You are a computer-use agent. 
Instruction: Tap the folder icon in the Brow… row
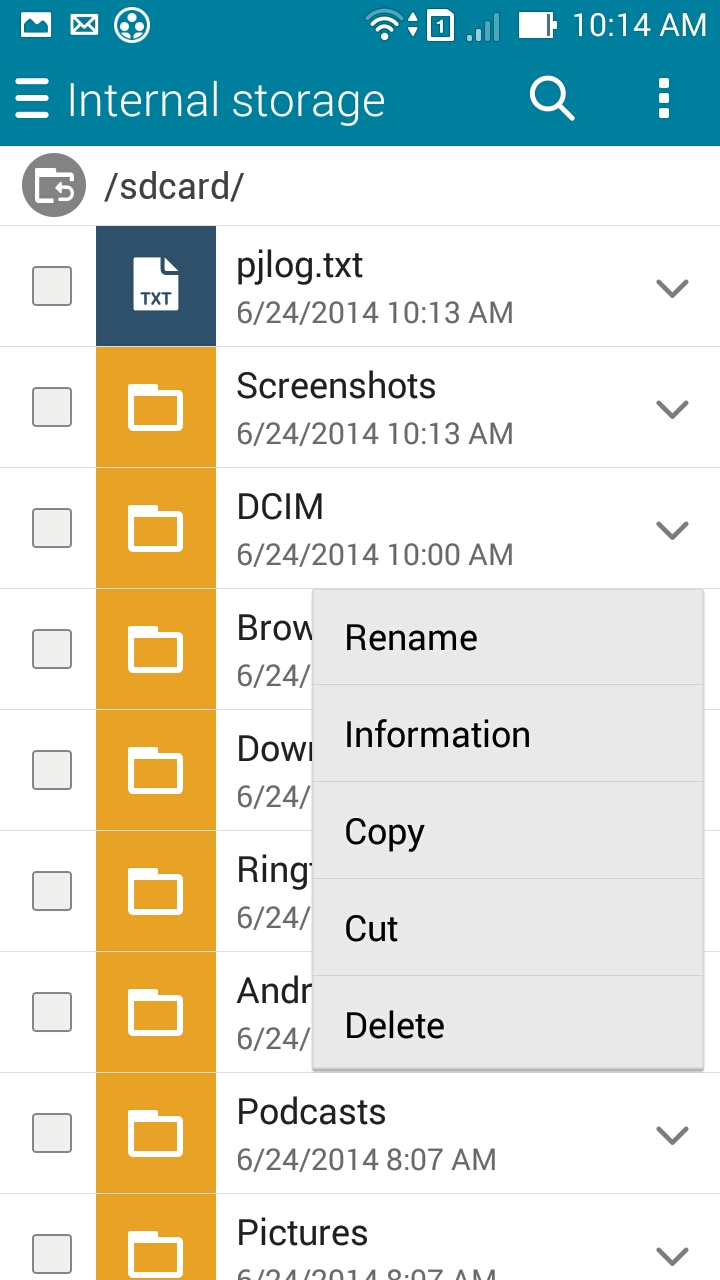(156, 649)
